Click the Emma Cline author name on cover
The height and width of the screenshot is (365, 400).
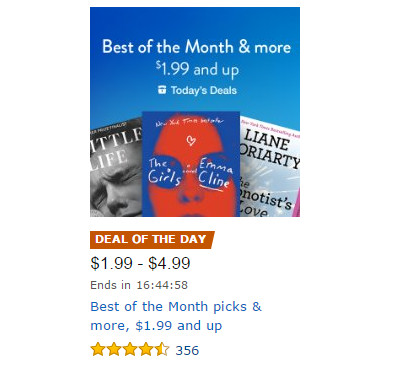click(215, 173)
